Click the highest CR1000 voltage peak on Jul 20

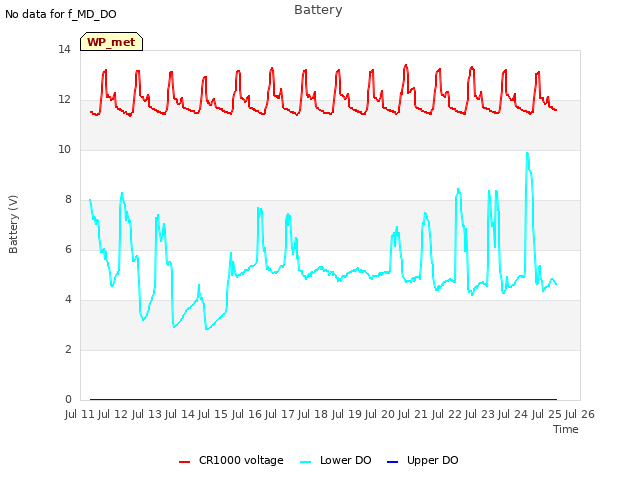(405, 65)
